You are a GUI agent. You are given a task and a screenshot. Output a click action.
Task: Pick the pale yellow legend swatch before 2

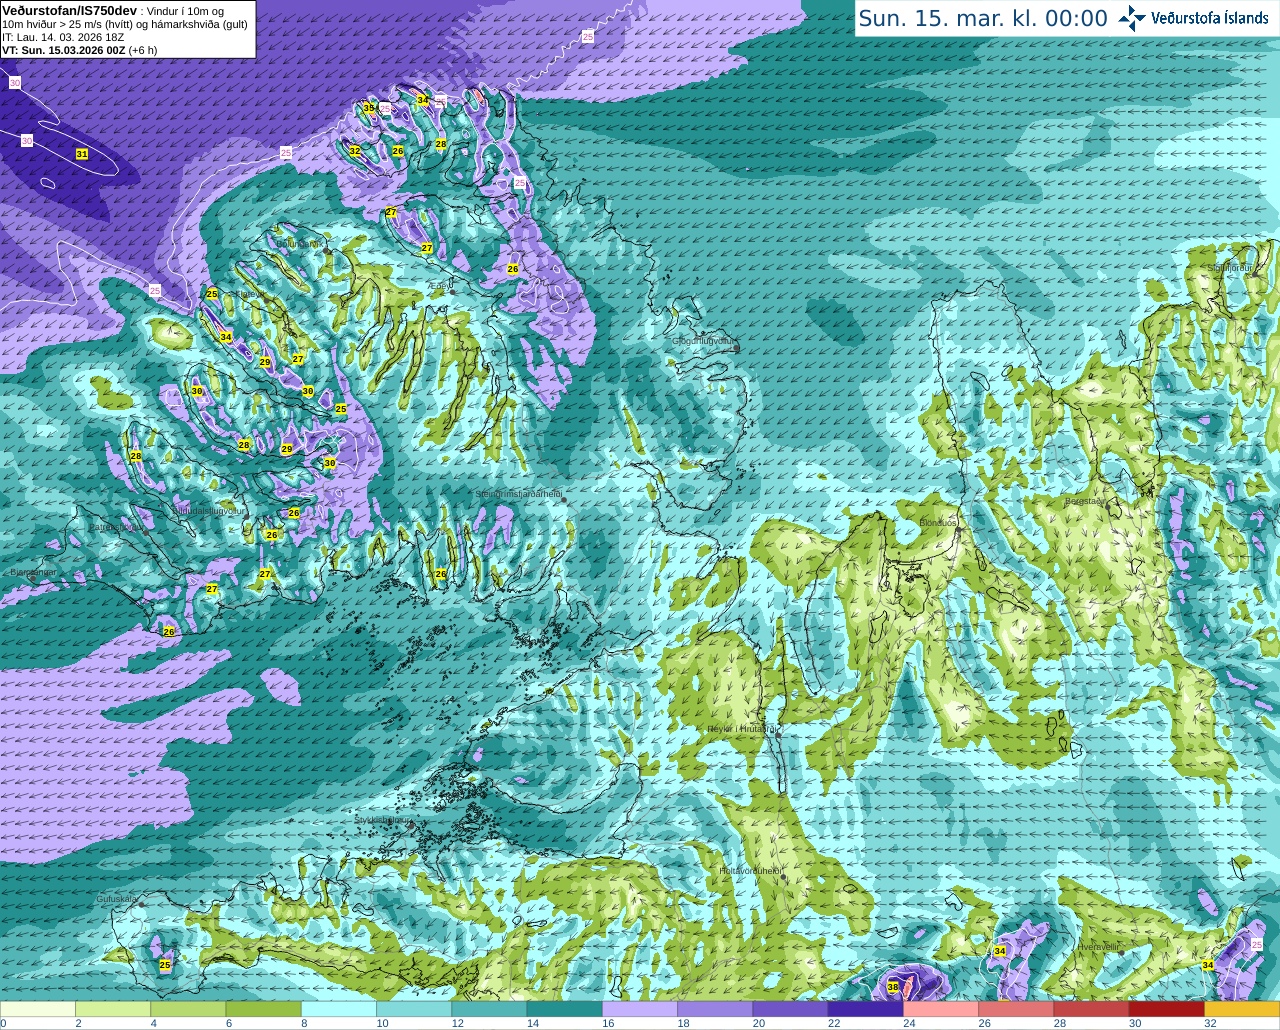tap(37, 1009)
